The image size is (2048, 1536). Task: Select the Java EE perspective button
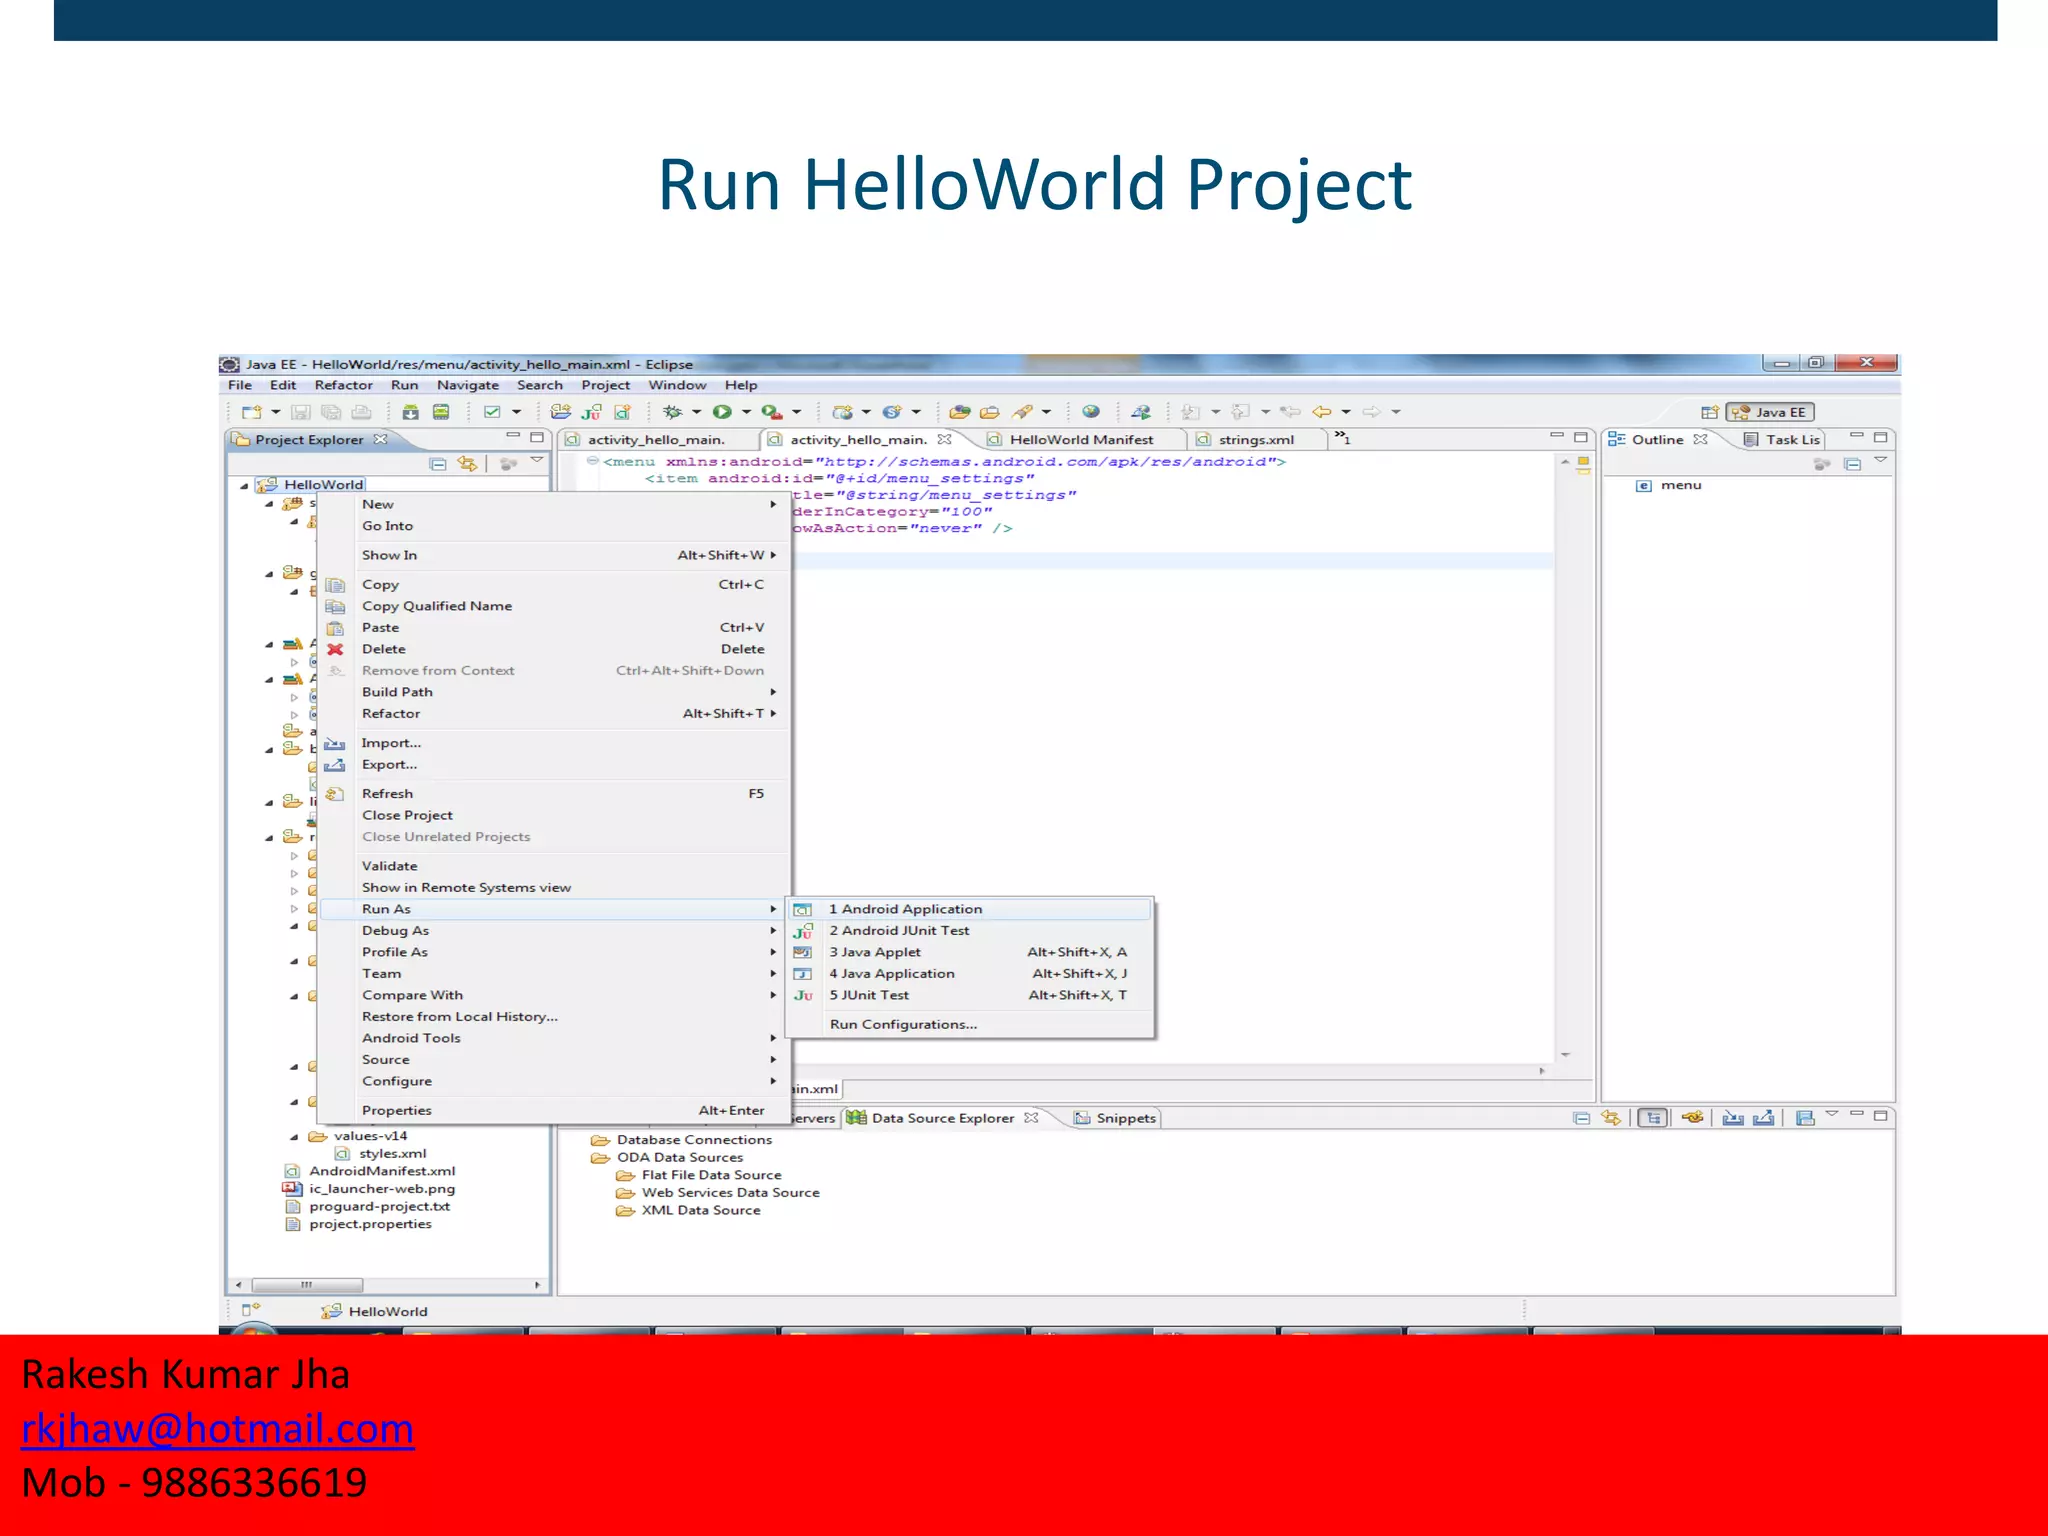tap(1770, 412)
